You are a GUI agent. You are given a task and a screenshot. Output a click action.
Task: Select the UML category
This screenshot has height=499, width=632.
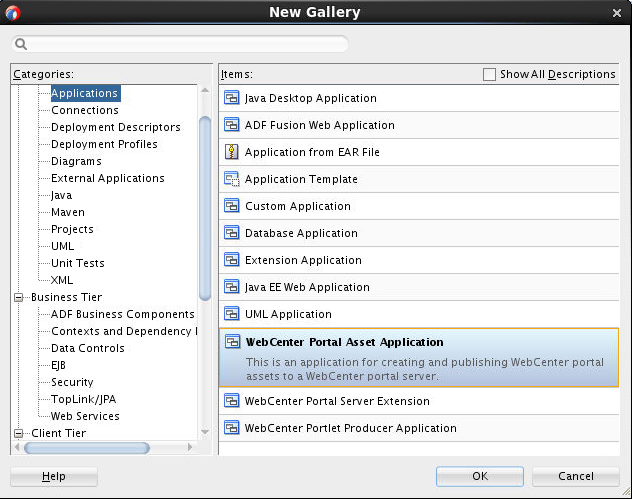point(62,246)
